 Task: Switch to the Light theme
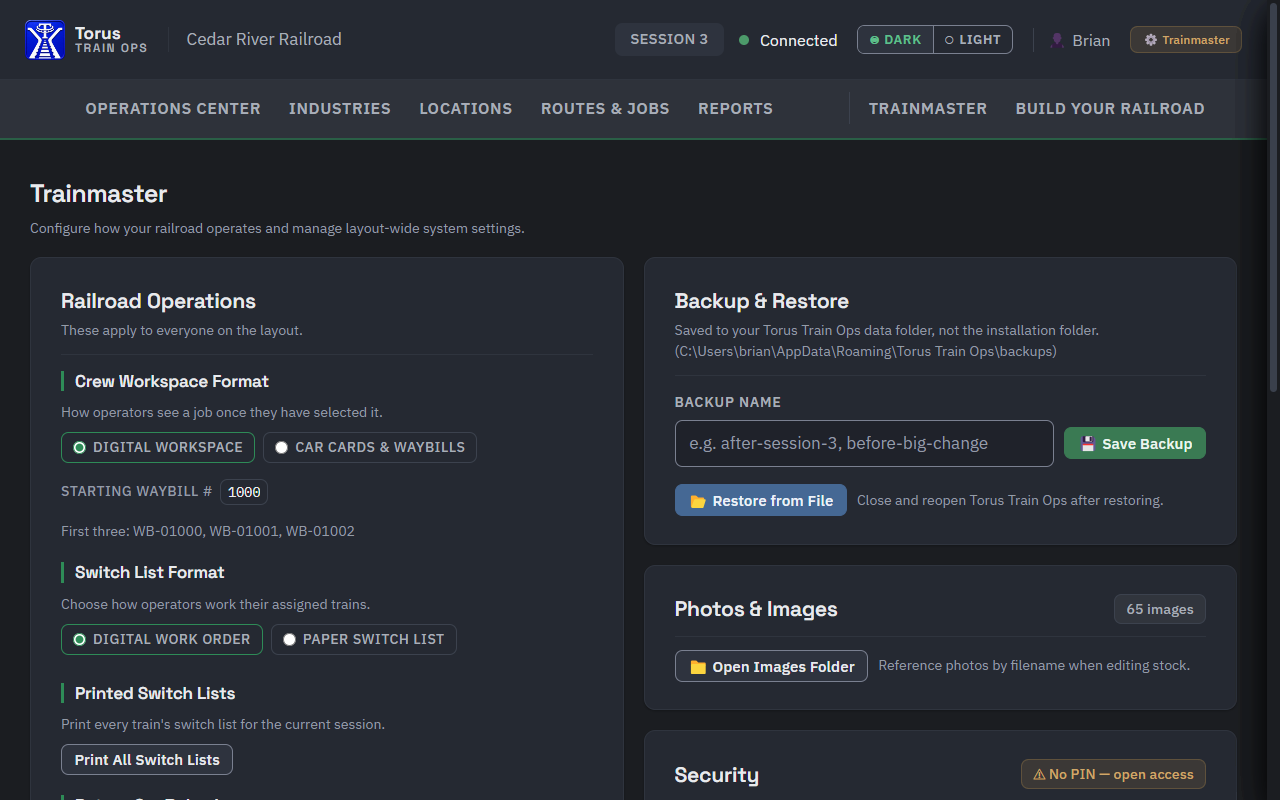pyautogui.click(x=973, y=40)
